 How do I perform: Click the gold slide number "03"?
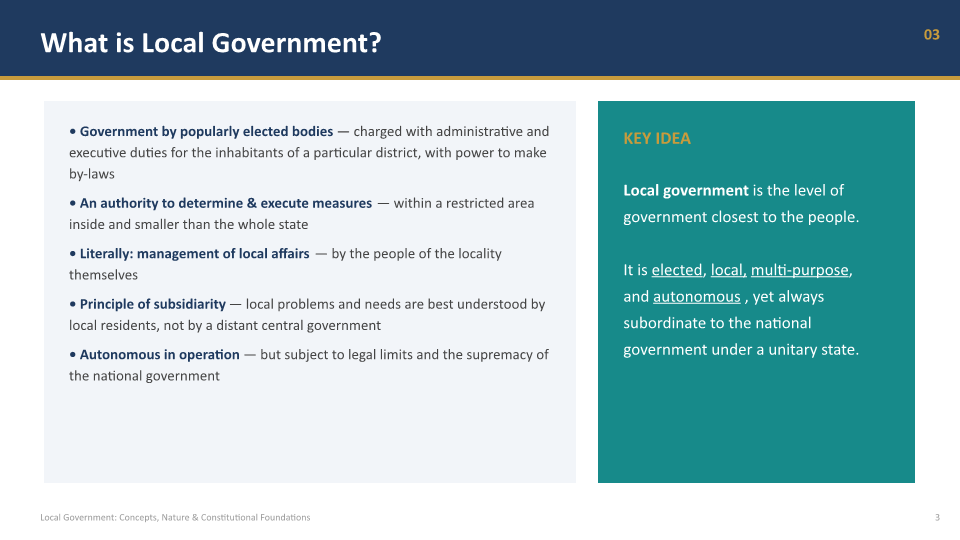tap(931, 35)
